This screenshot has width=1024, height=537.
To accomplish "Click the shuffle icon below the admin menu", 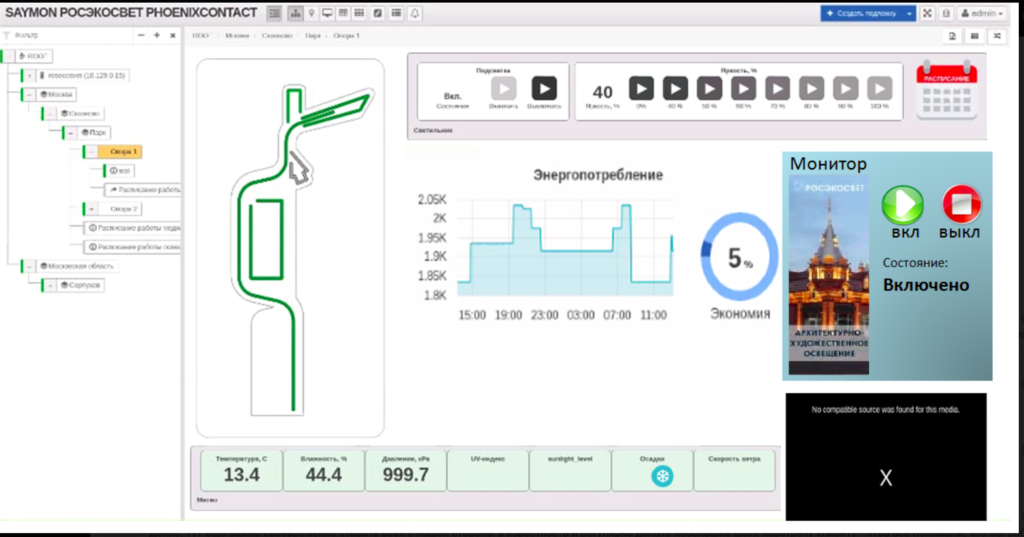I will point(996,36).
